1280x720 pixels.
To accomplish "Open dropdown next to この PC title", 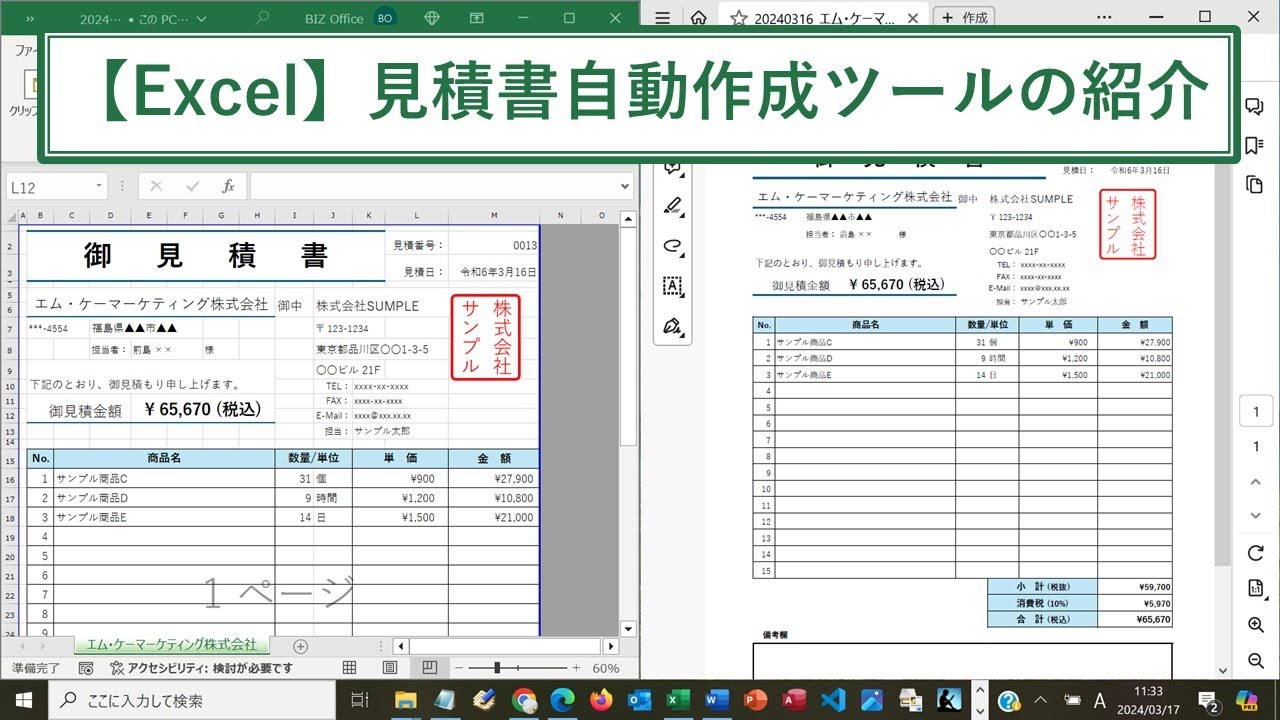I will pyautogui.click(x=203, y=18).
